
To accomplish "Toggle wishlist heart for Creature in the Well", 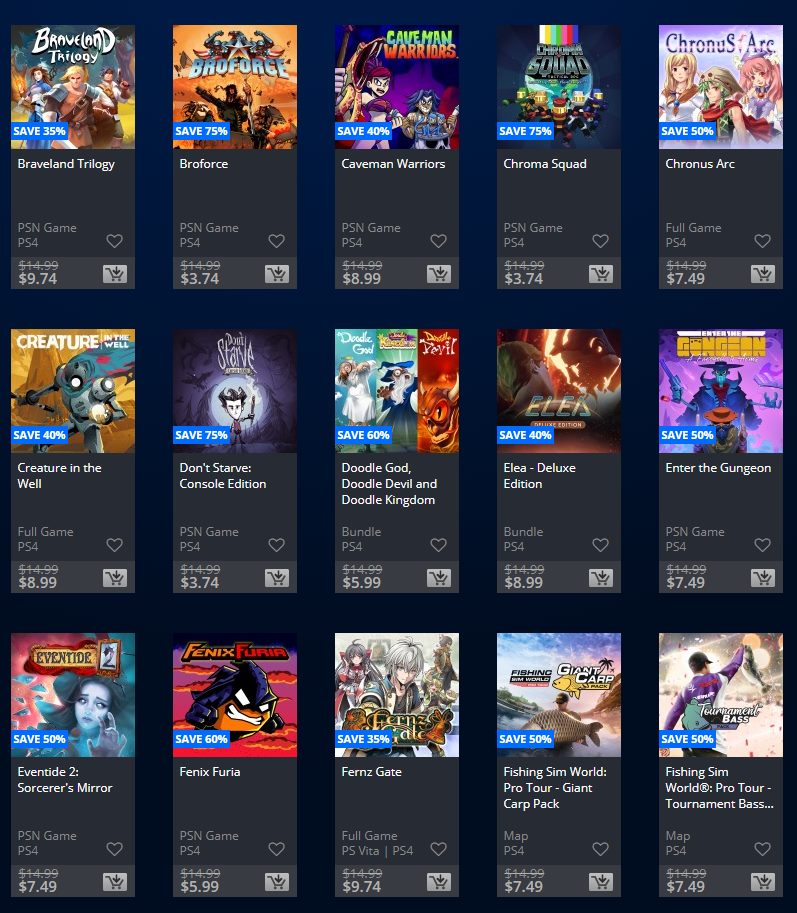I will click(x=115, y=544).
